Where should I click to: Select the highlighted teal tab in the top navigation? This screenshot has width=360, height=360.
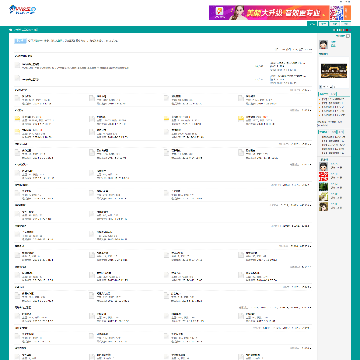click(x=312, y=24)
